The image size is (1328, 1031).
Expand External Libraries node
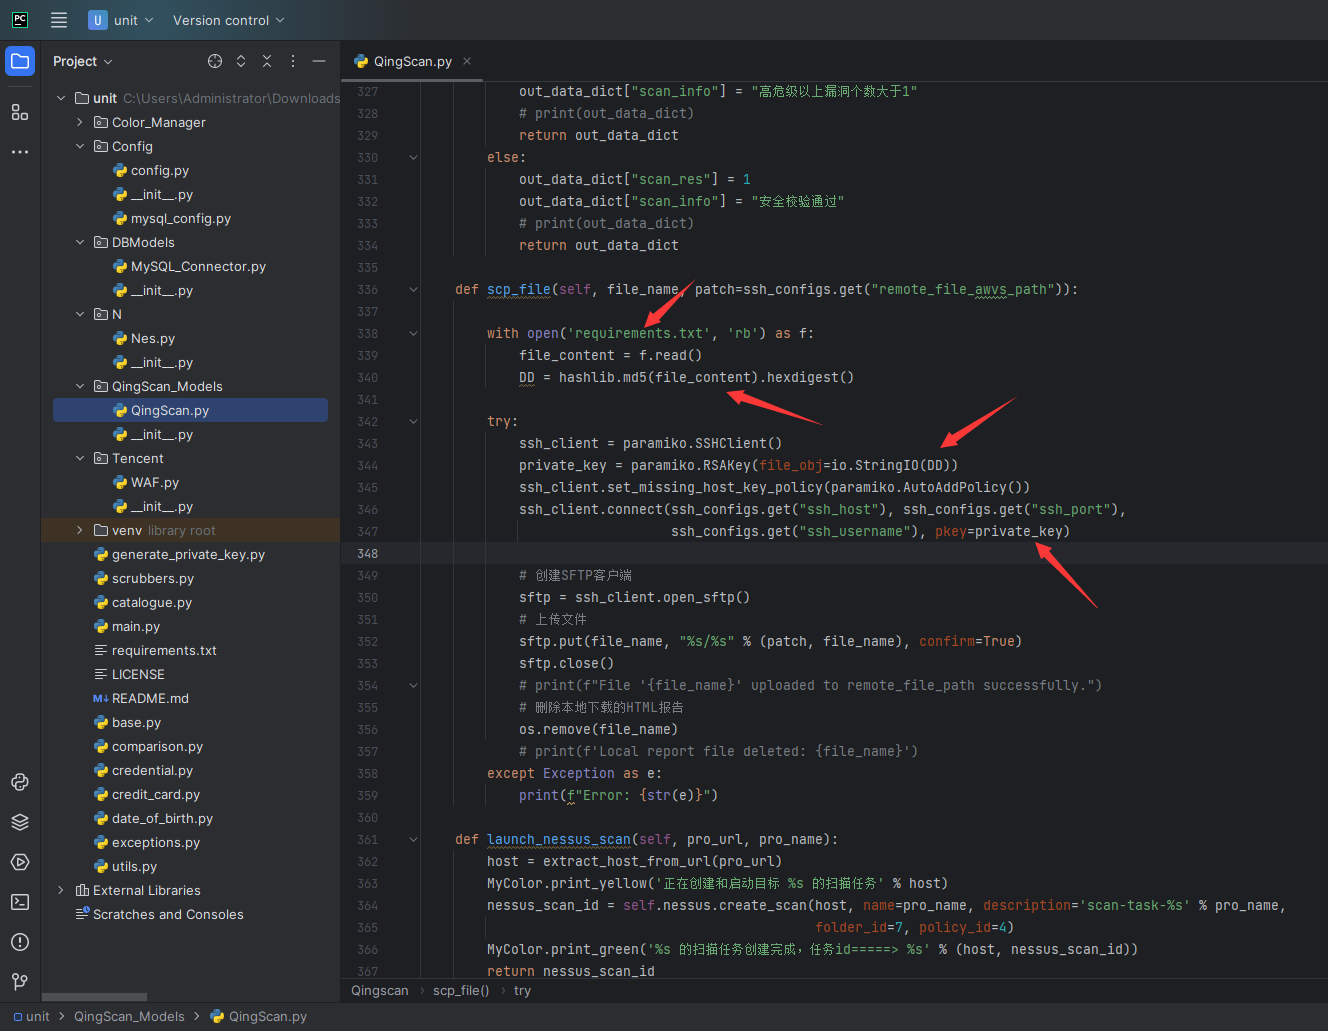62,890
